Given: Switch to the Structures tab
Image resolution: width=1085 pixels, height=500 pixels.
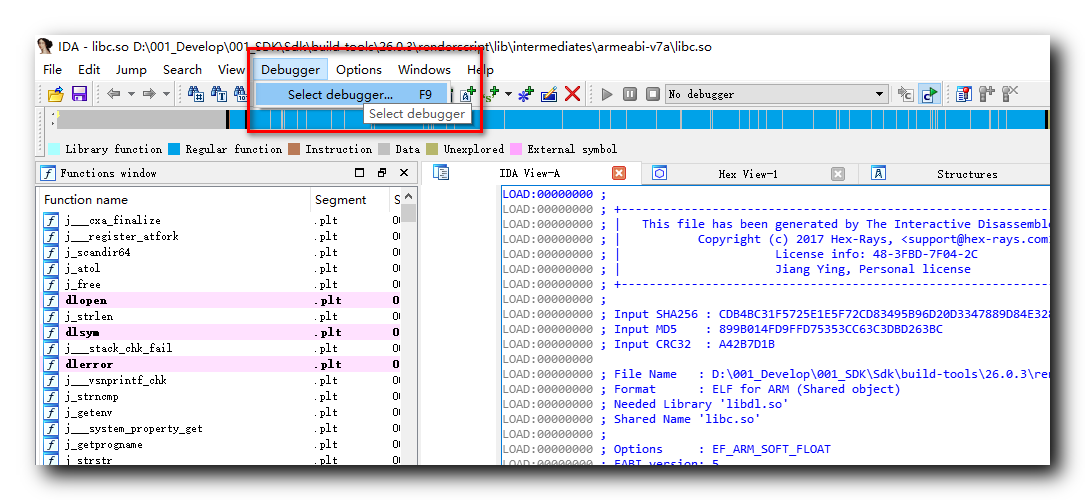Looking at the screenshot, I should pyautogui.click(x=967, y=174).
